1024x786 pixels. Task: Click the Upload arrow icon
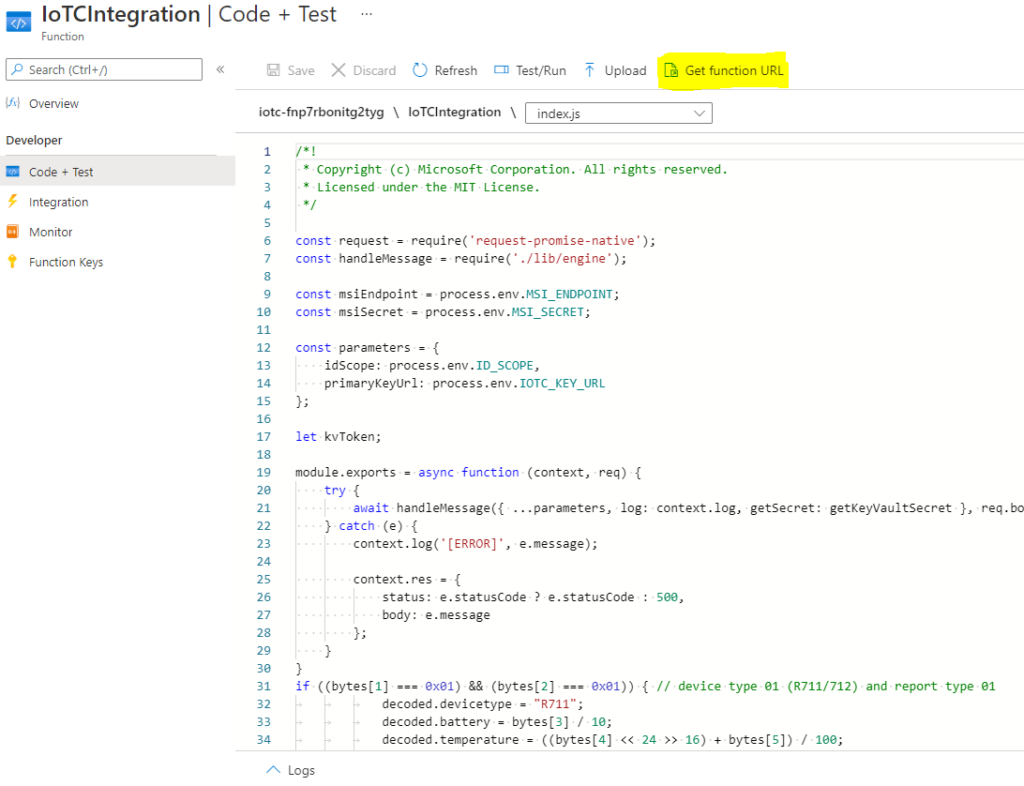click(x=590, y=71)
